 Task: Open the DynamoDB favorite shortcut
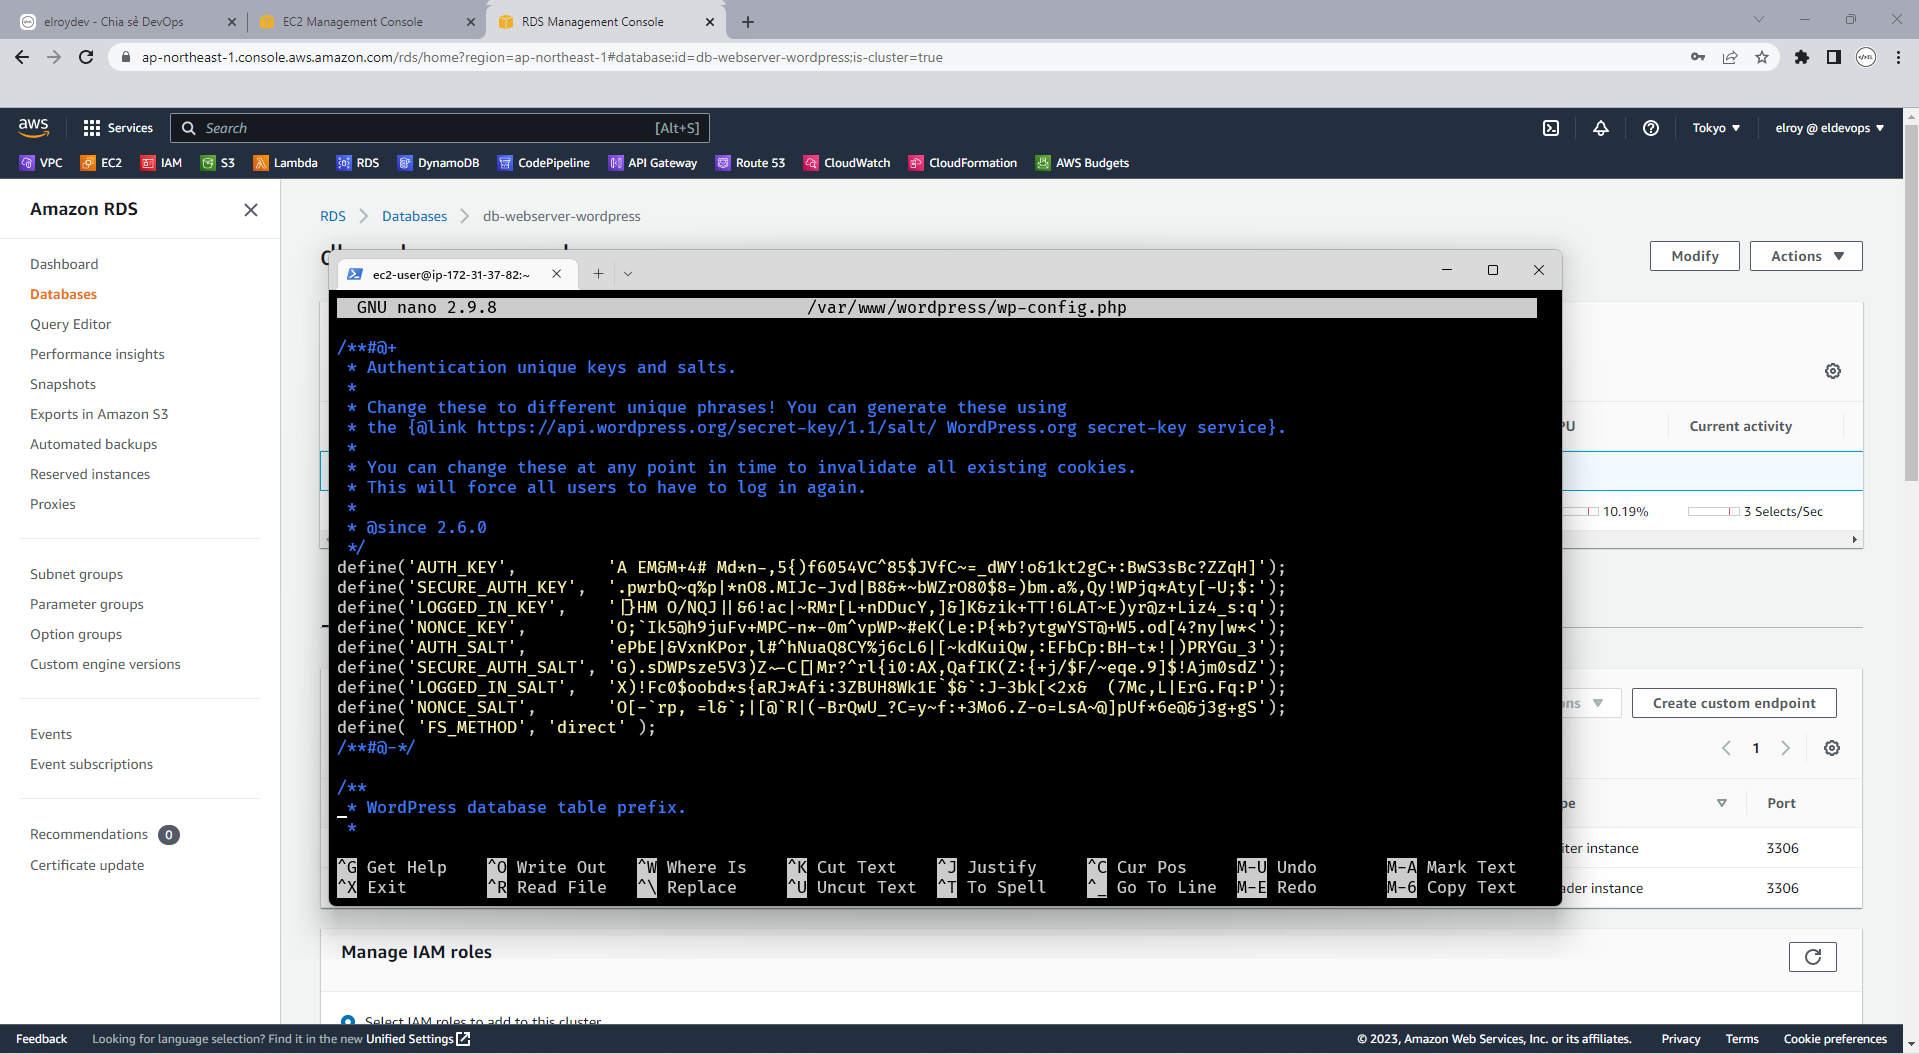(439, 163)
